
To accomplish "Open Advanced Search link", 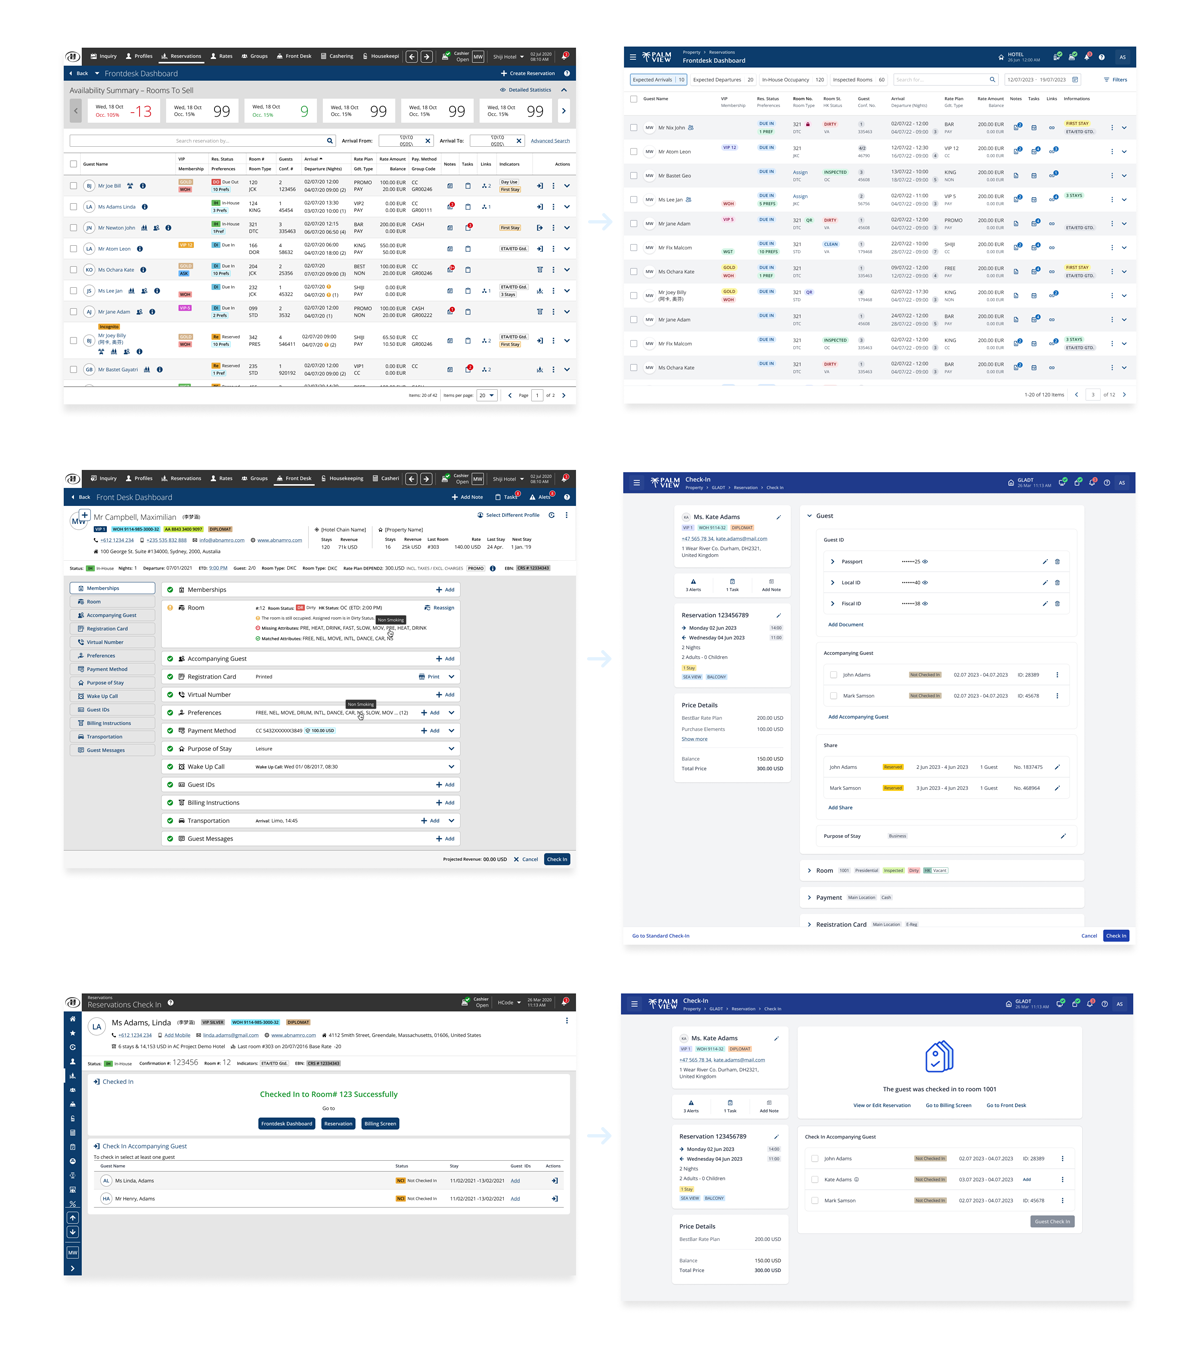I will click(x=550, y=141).
